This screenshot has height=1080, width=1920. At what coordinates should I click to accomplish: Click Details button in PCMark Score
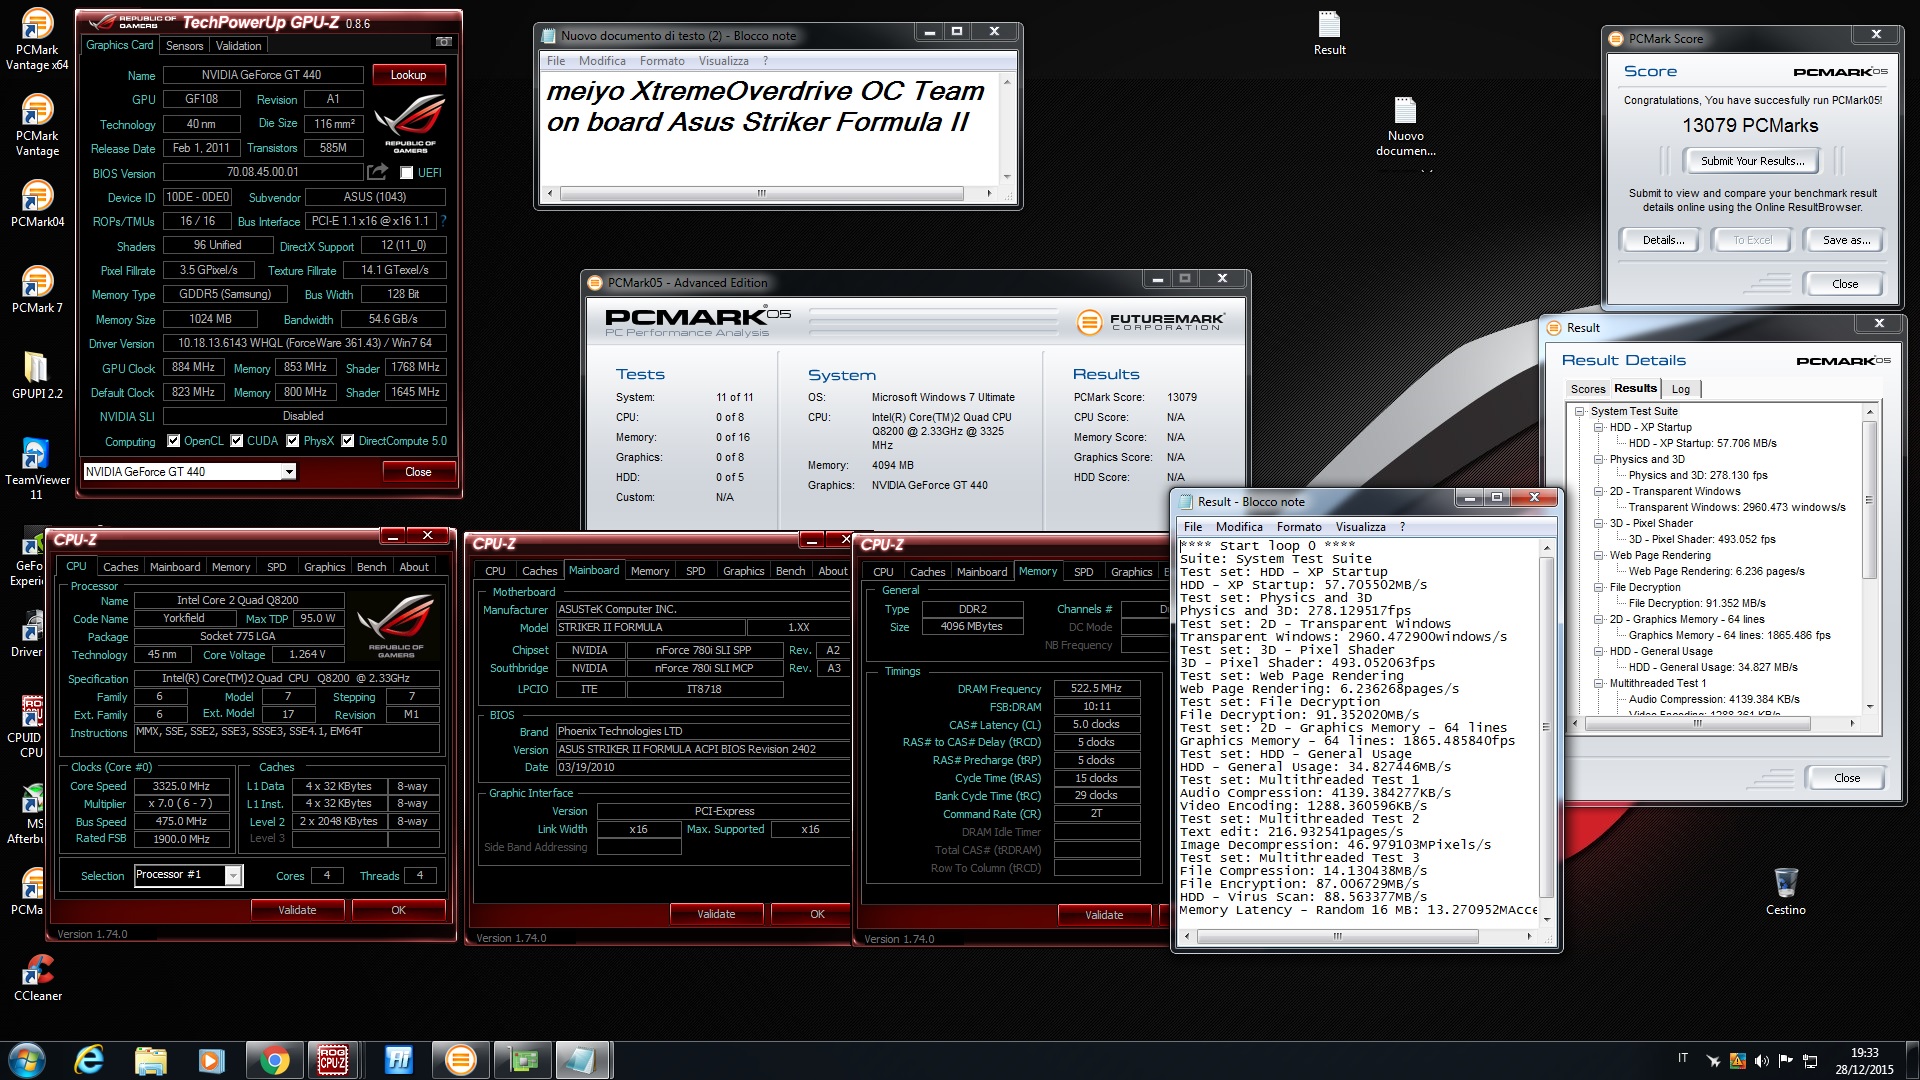click(1663, 240)
